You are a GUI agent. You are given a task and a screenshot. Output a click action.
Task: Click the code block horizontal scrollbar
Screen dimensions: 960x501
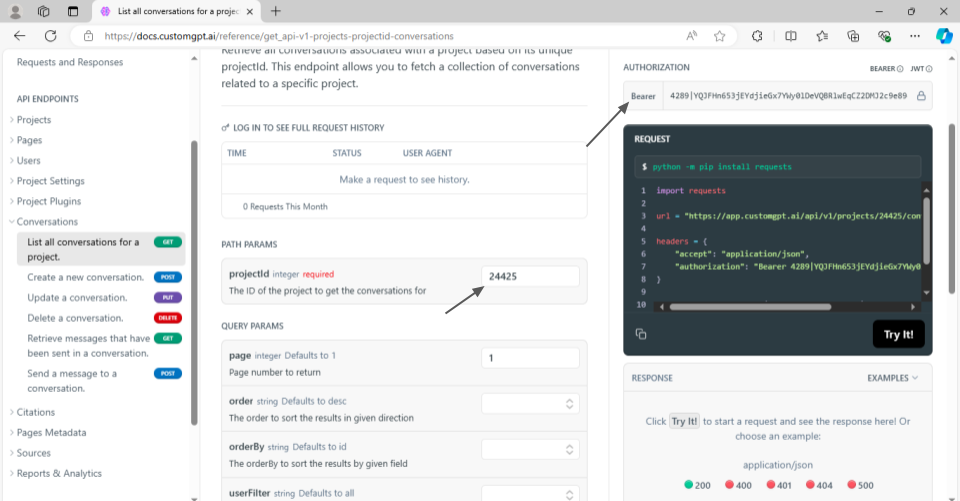pyautogui.click(x=750, y=307)
